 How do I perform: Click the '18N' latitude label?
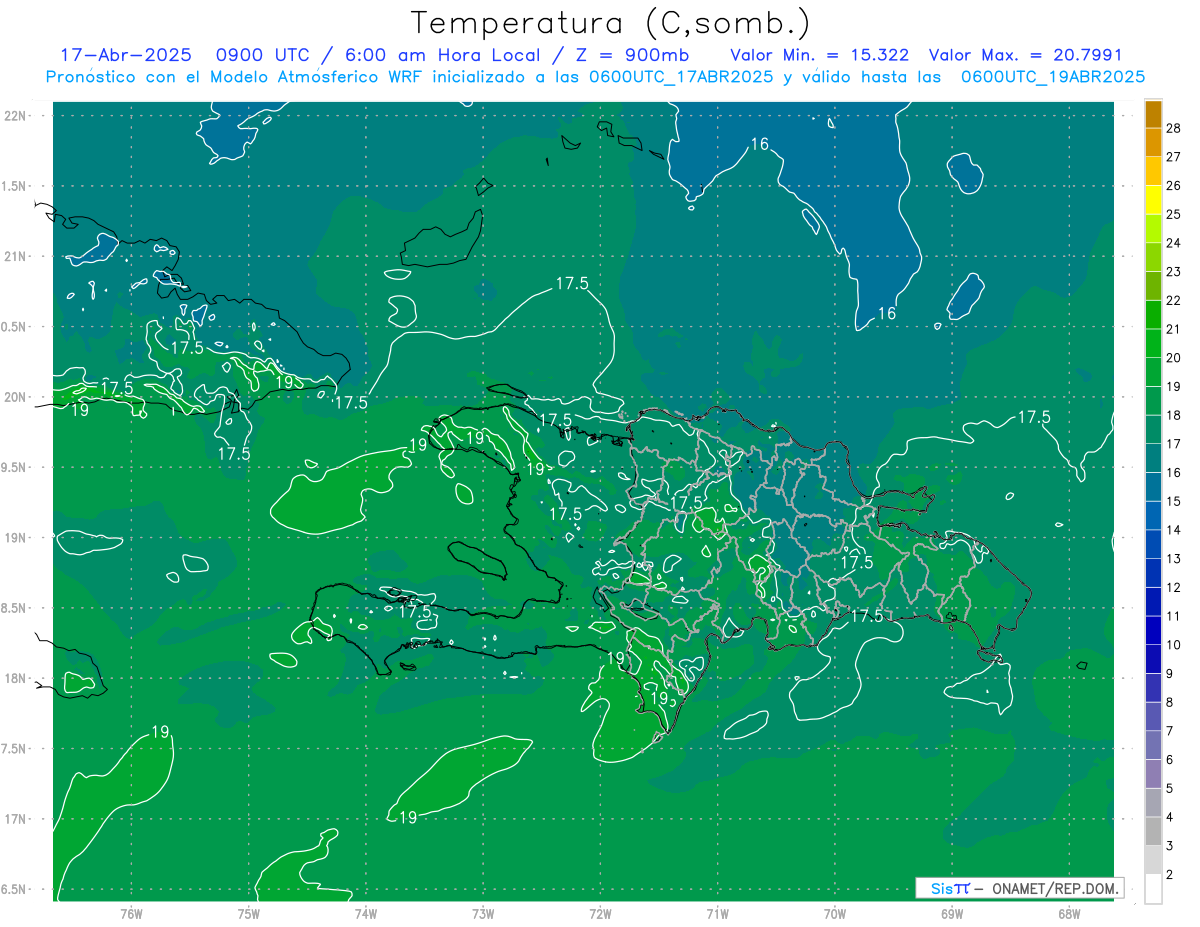(x=15, y=679)
